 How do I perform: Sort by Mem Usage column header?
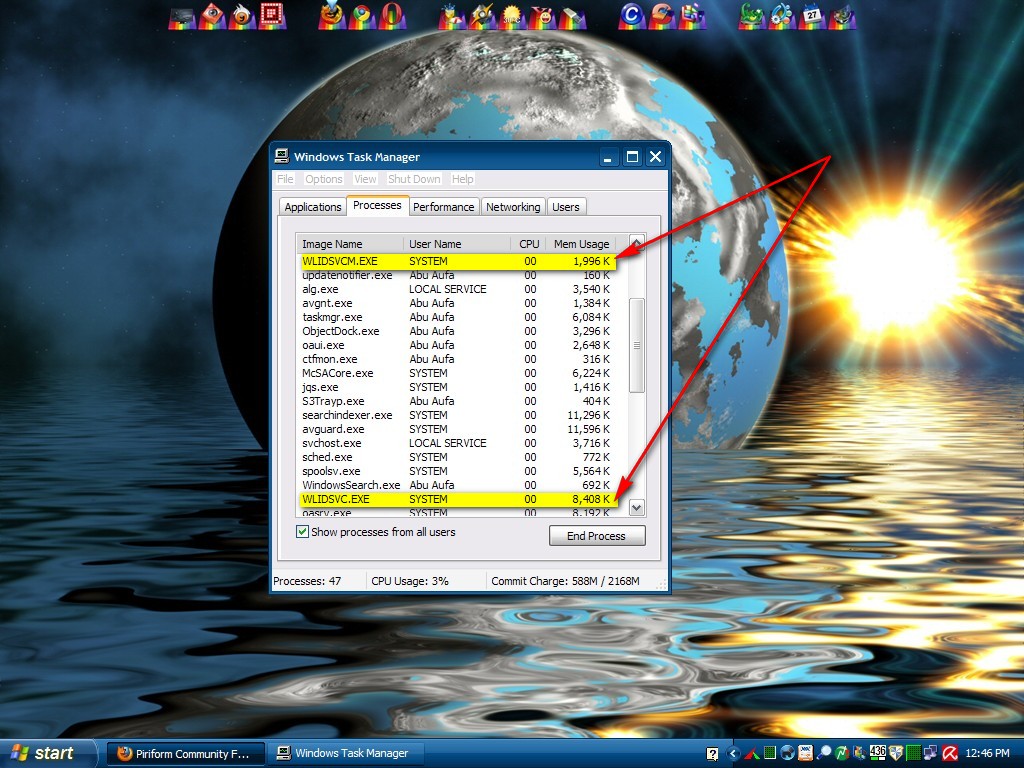pos(581,244)
